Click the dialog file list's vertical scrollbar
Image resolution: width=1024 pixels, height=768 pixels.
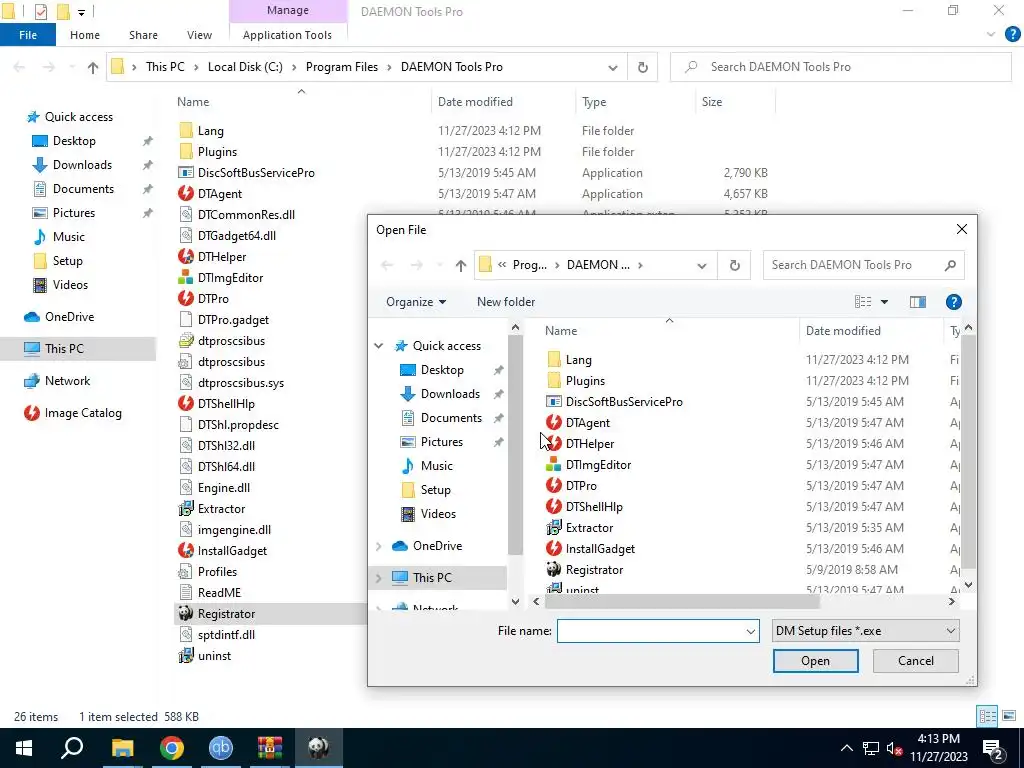coord(968,451)
